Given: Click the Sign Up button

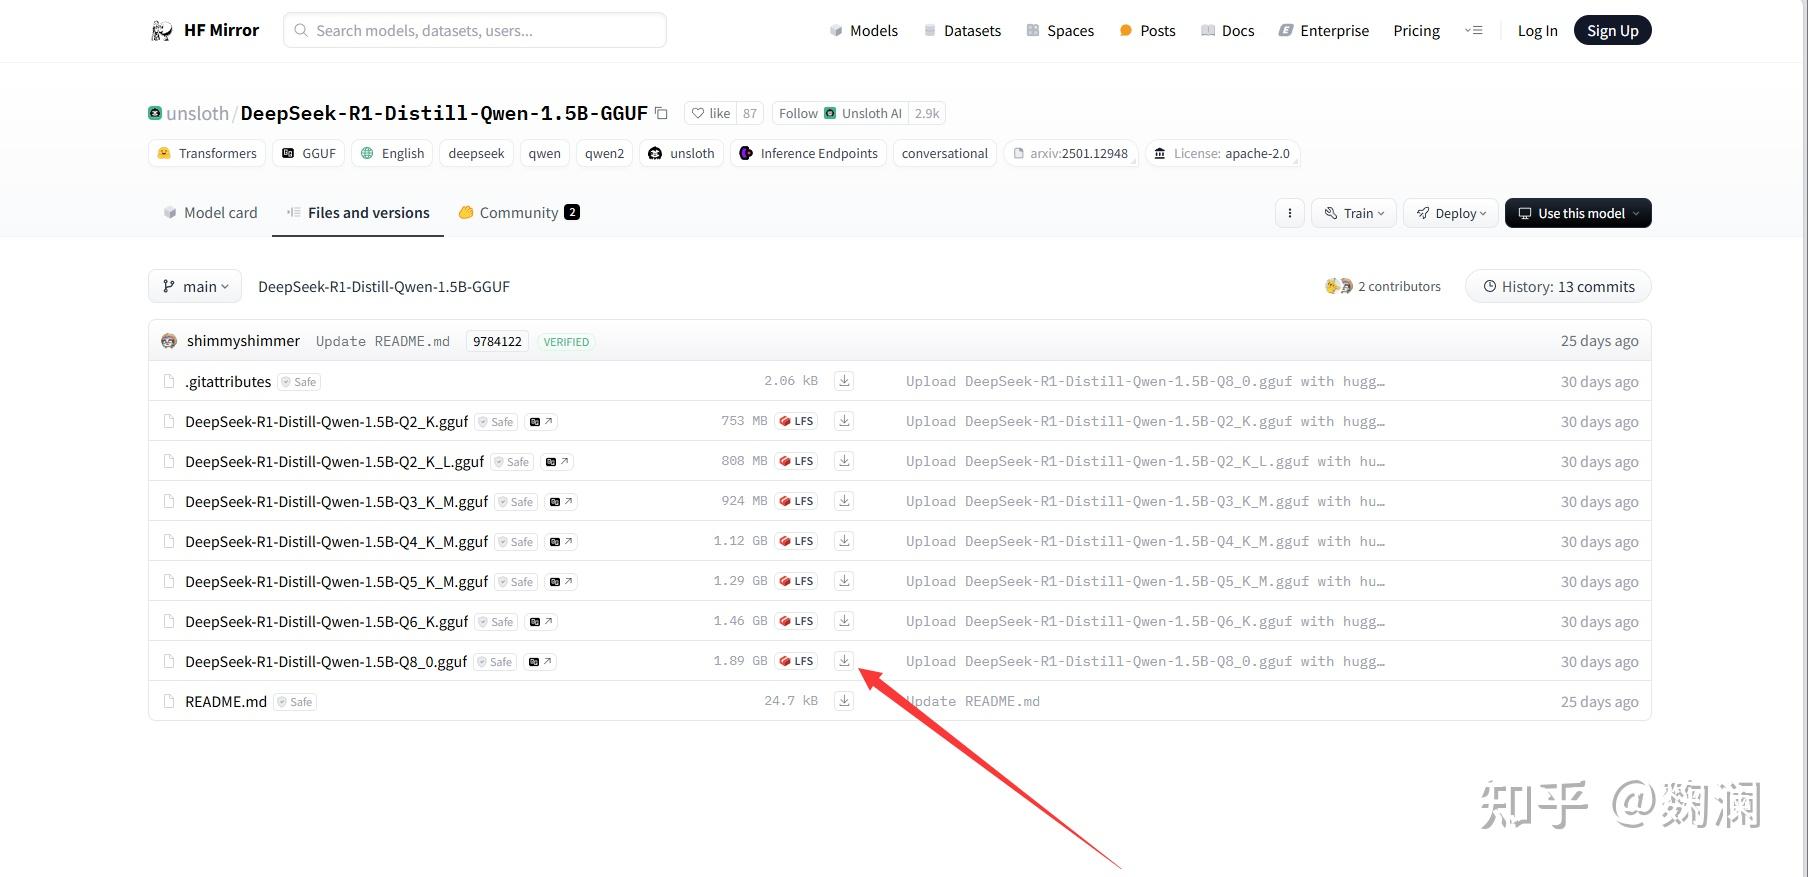Looking at the screenshot, I should [1612, 31].
